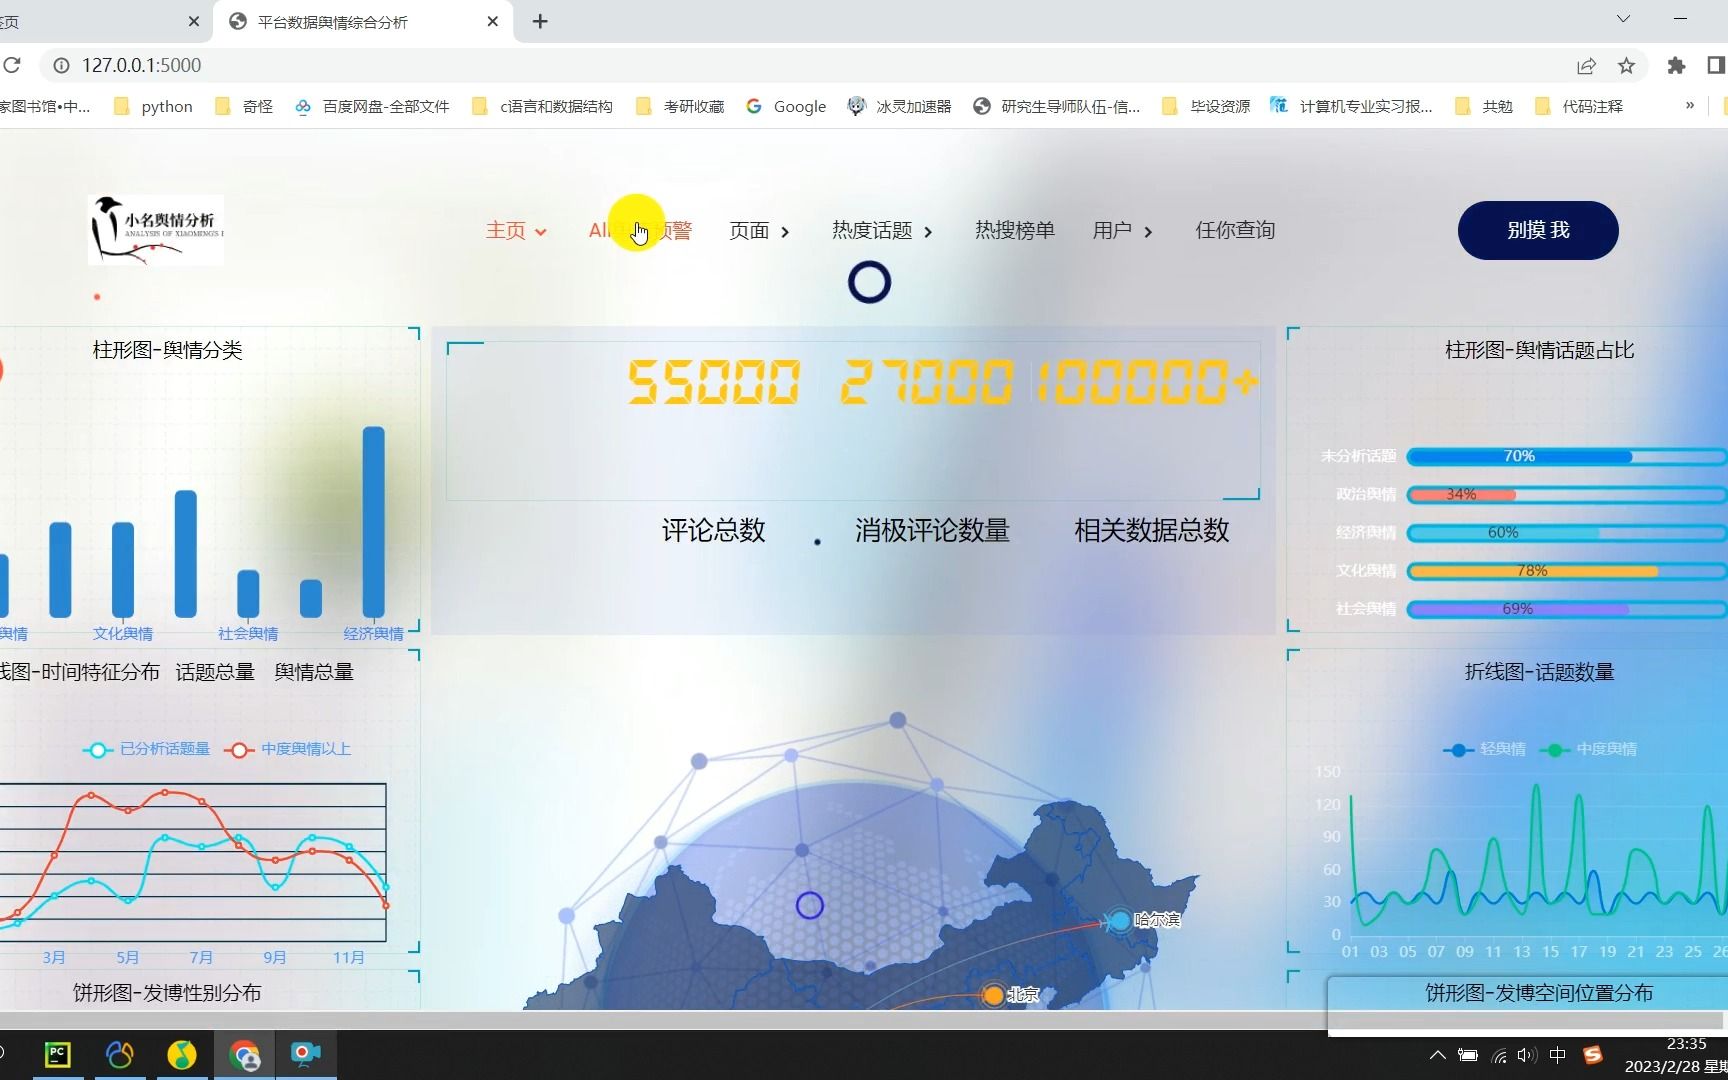Image resolution: width=1728 pixels, height=1080 pixels.
Task: Click the 55000 评论总数 counter
Action: 714,382
